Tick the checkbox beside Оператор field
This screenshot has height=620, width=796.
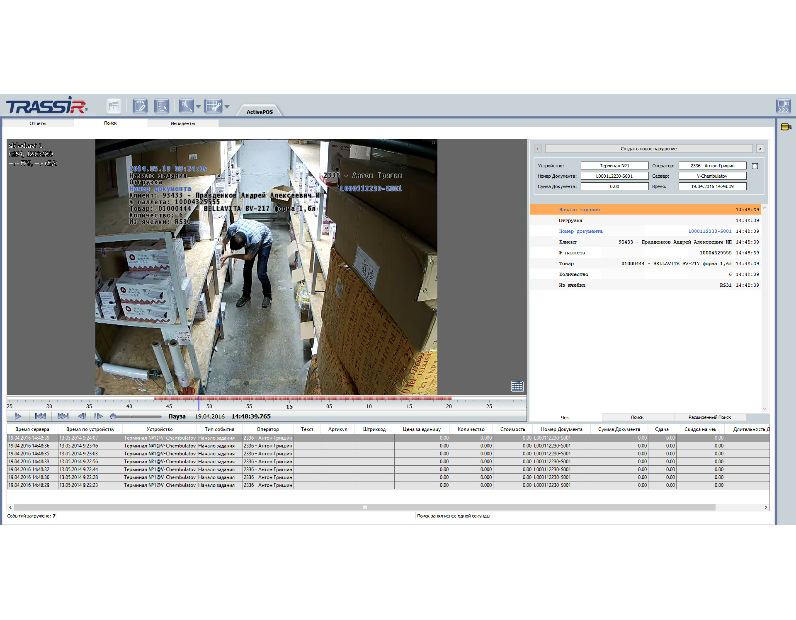(755, 166)
